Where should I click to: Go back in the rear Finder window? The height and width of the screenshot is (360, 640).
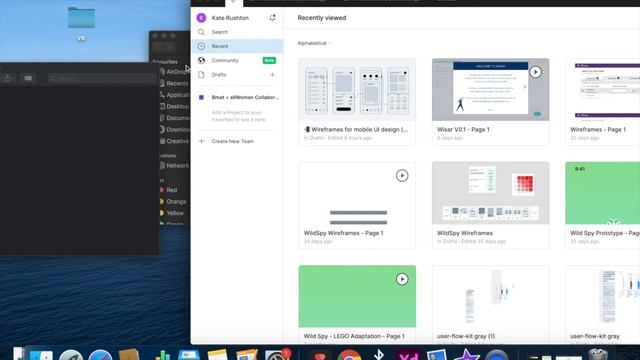[x=160, y=47]
